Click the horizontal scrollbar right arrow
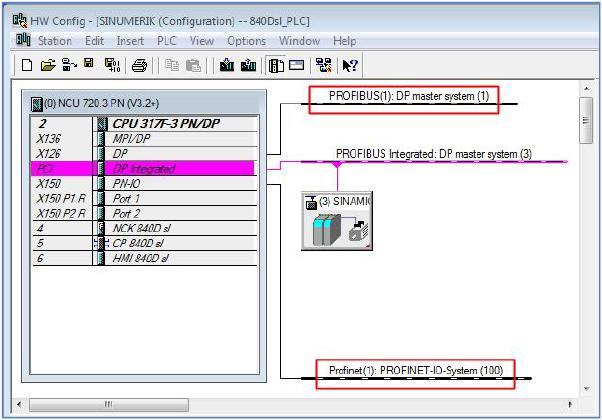602x420 pixels. (x=570, y=404)
